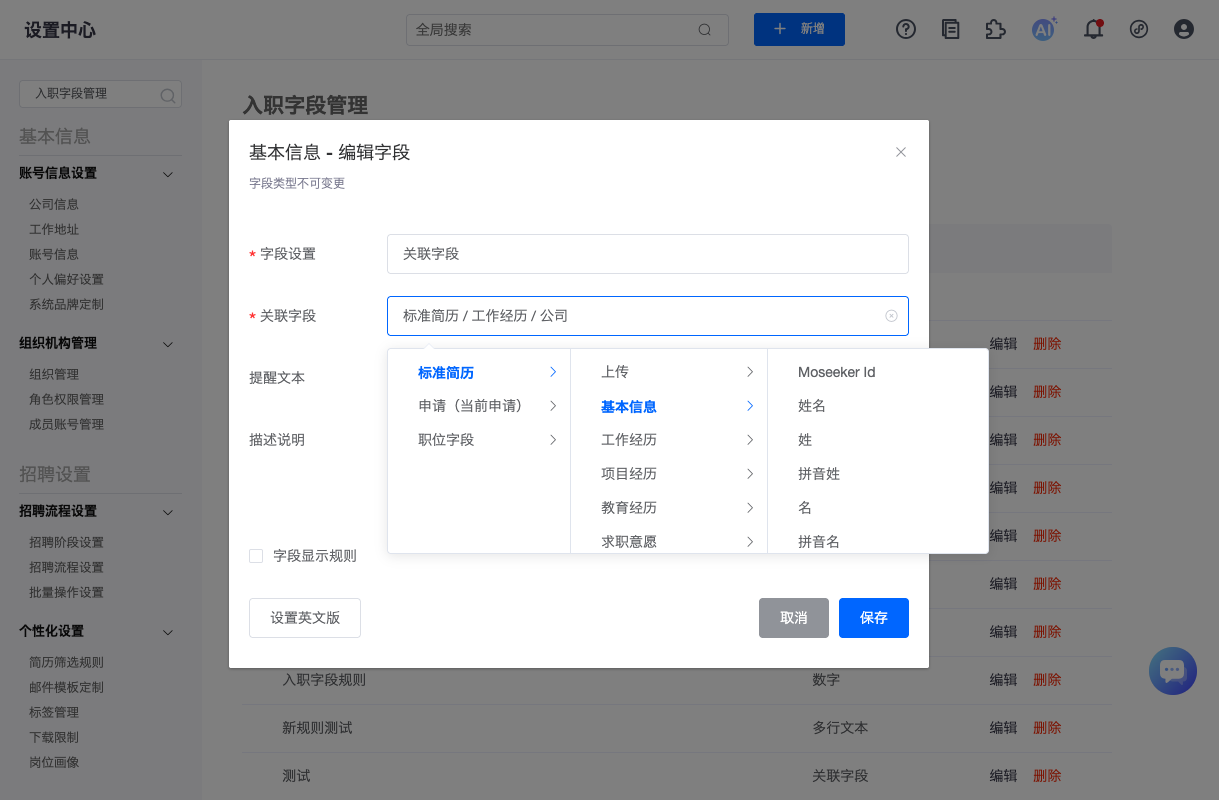Click the puzzle piece plugin icon
Screen dimensions: 1219x800
pyautogui.click(x=995, y=30)
